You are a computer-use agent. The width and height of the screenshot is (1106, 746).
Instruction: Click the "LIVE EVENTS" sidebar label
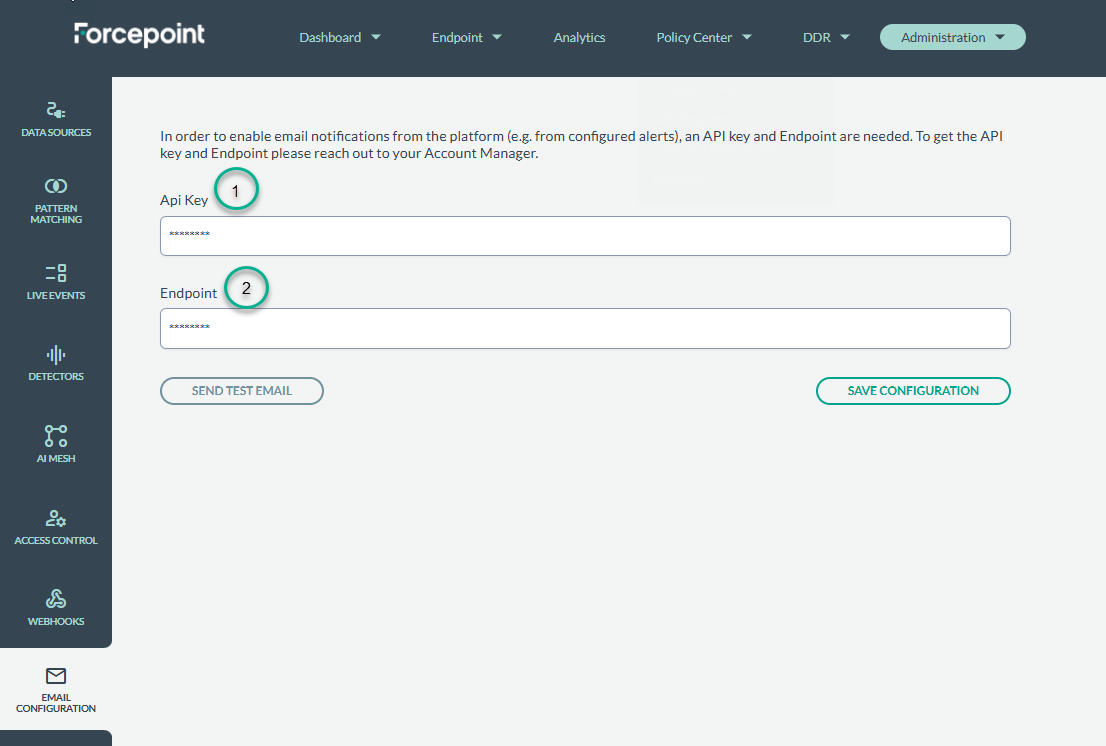coord(56,295)
